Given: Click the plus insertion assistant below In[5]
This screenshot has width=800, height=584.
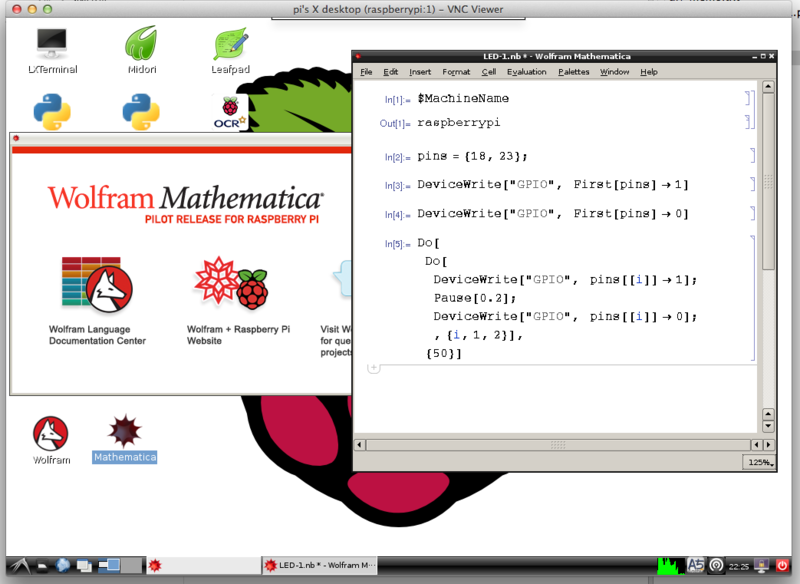Looking at the screenshot, I should (373, 368).
